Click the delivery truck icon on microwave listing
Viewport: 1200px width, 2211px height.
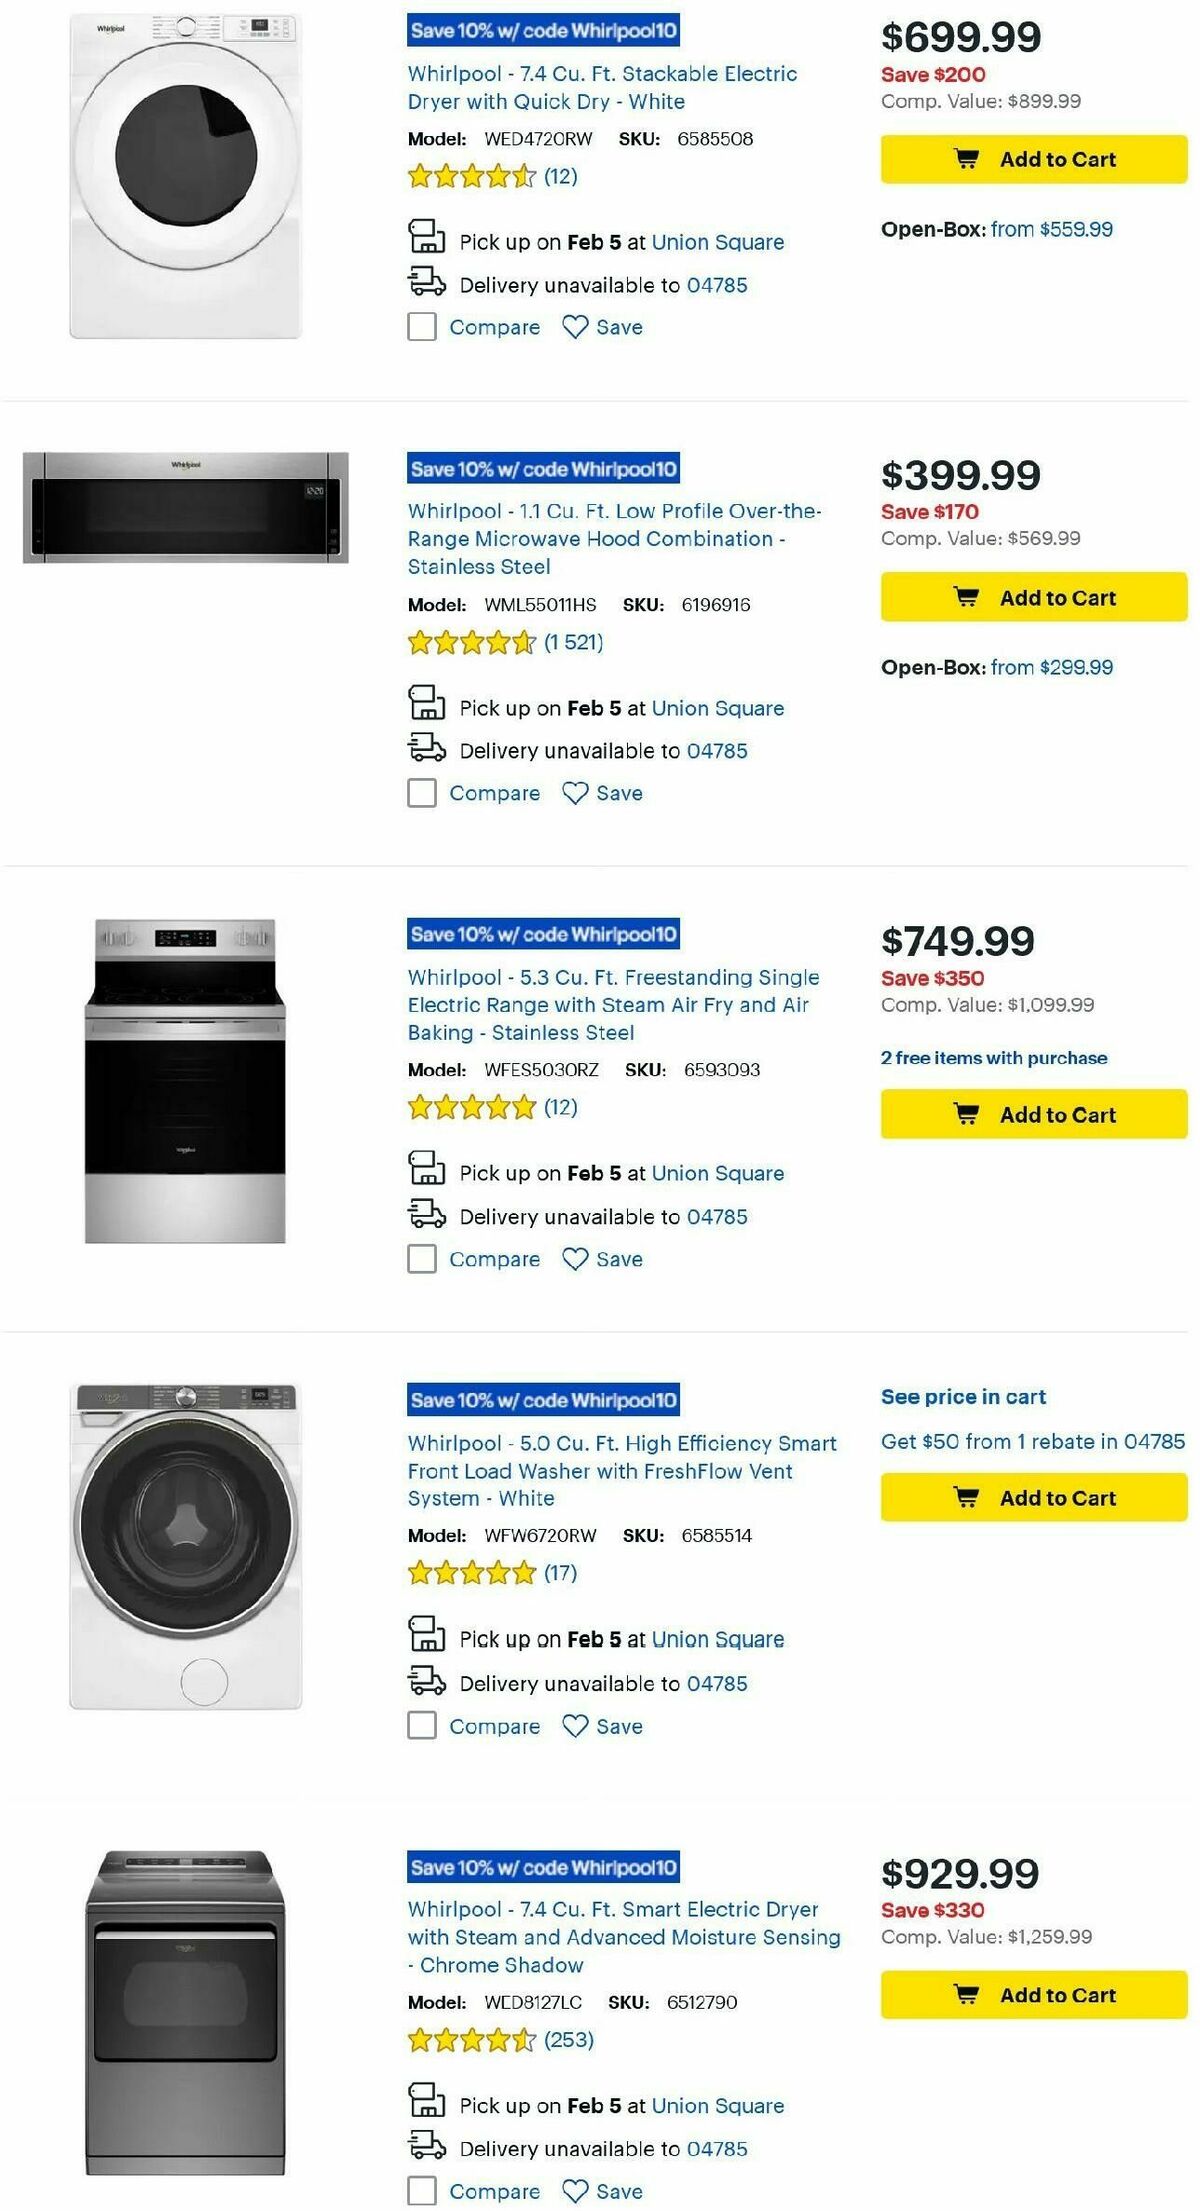click(x=428, y=750)
